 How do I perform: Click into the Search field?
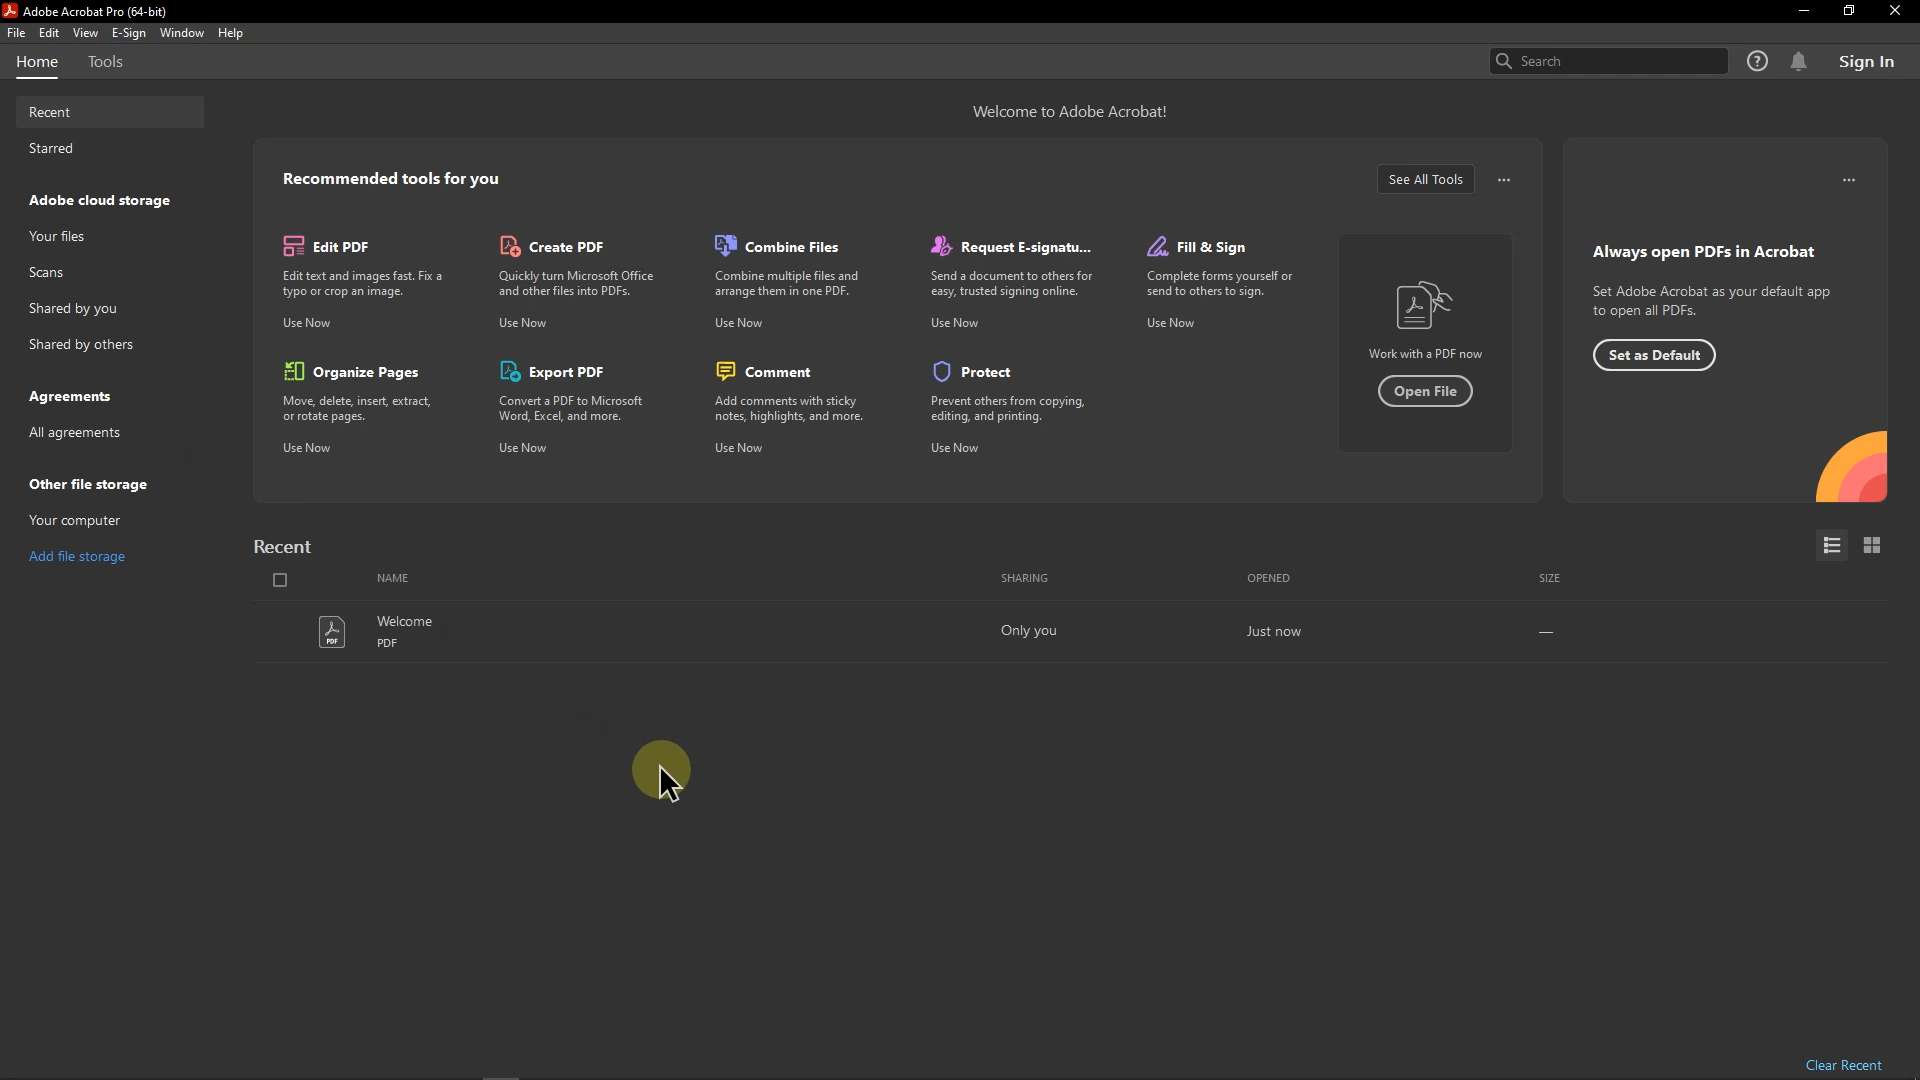(x=1620, y=62)
